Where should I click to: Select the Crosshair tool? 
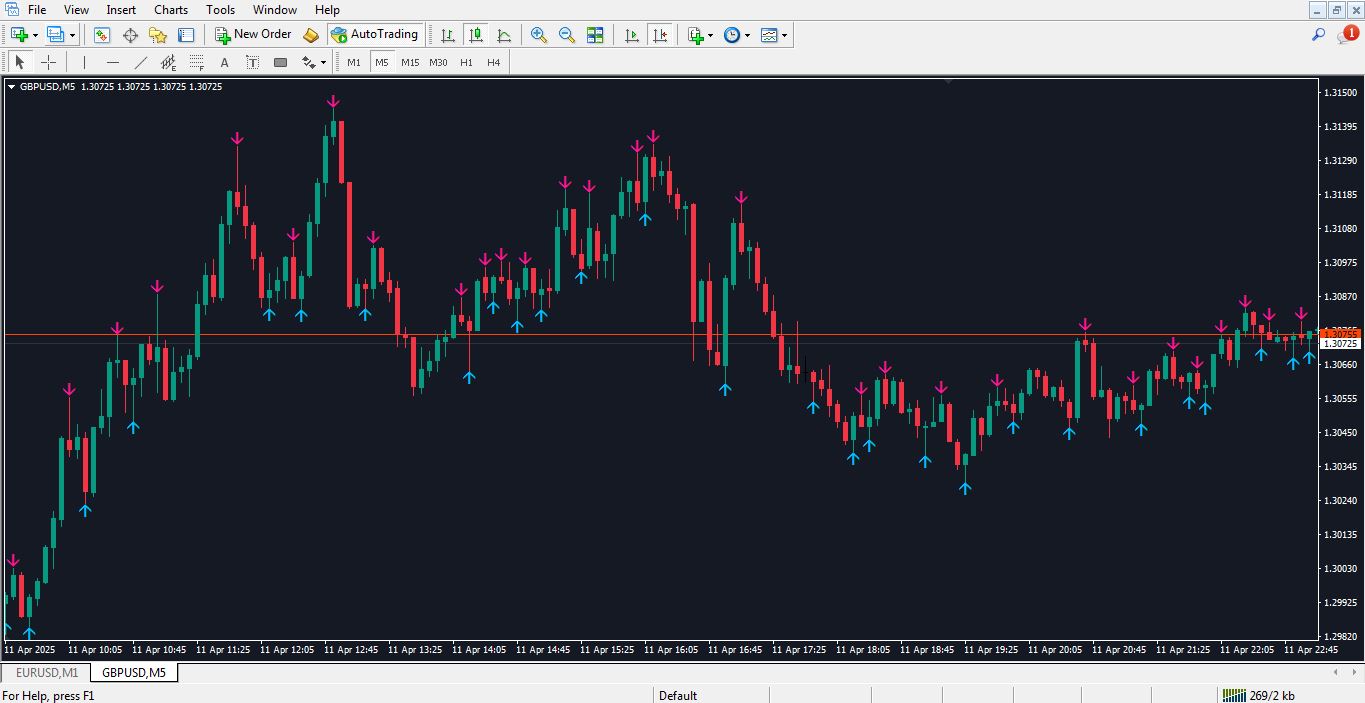[48, 62]
